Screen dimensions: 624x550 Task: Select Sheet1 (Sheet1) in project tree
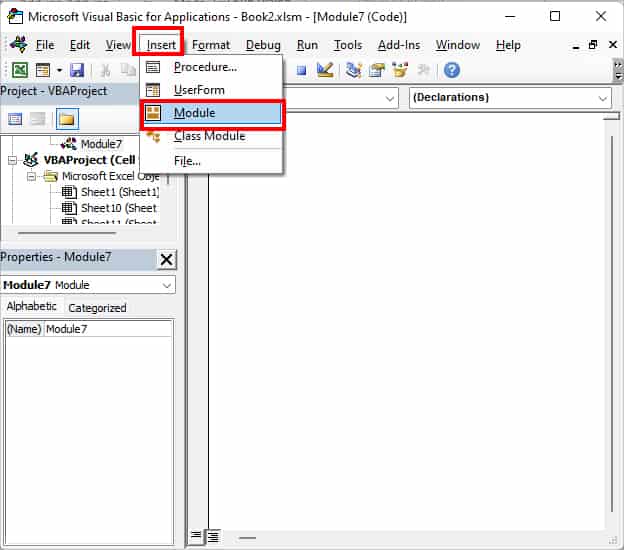click(120, 192)
